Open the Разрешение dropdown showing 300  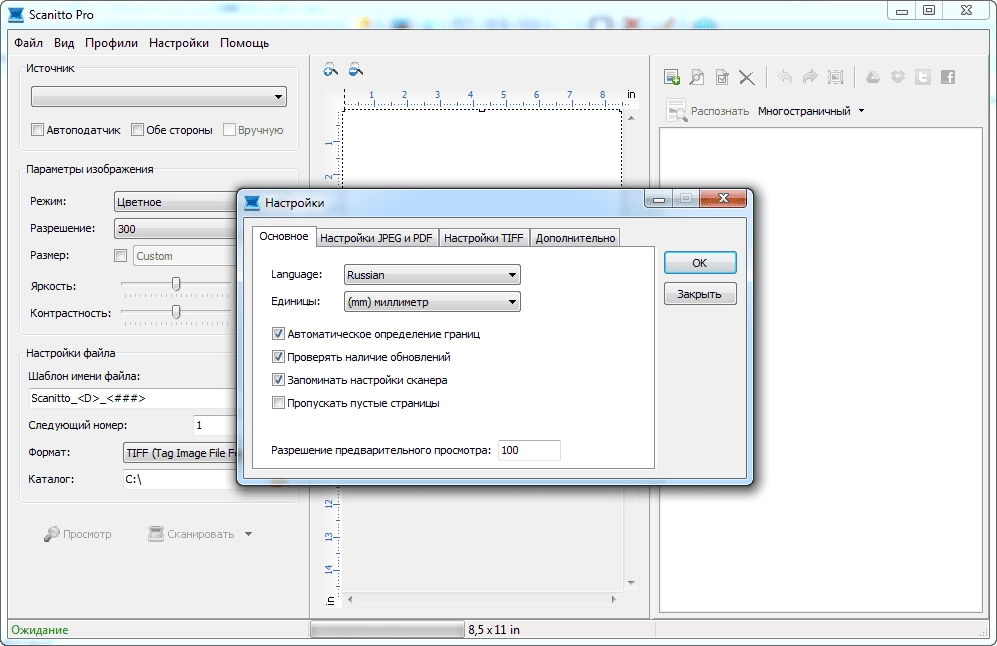pyautogui.click(x=175, y=229)
